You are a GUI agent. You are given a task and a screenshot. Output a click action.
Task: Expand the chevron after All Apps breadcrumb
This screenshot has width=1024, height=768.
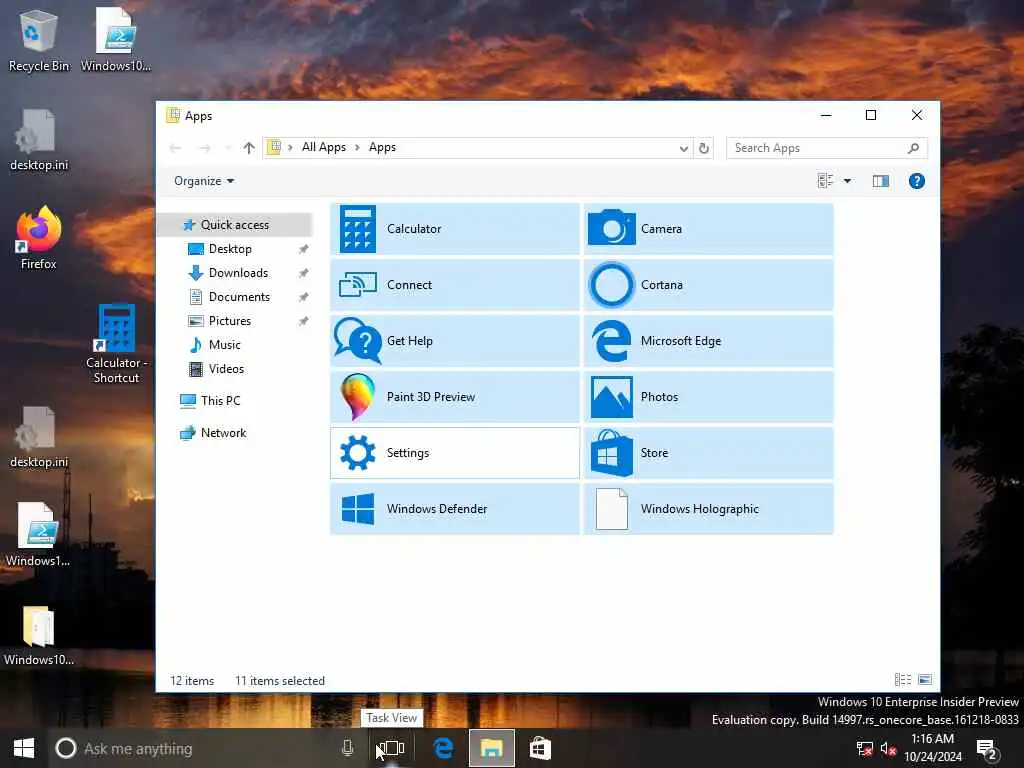(x=357, y=148)
